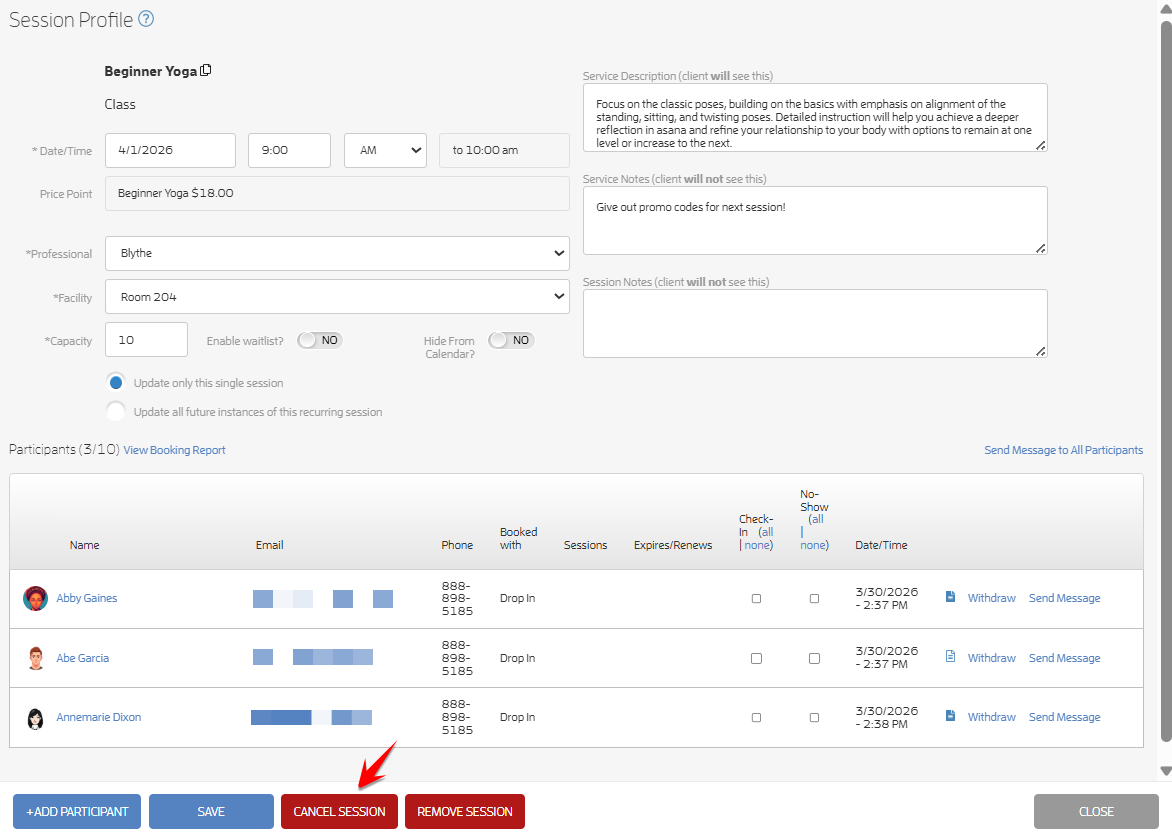Click the CANCEL SESSION button
1172x840 pixels.
(339, 812)
